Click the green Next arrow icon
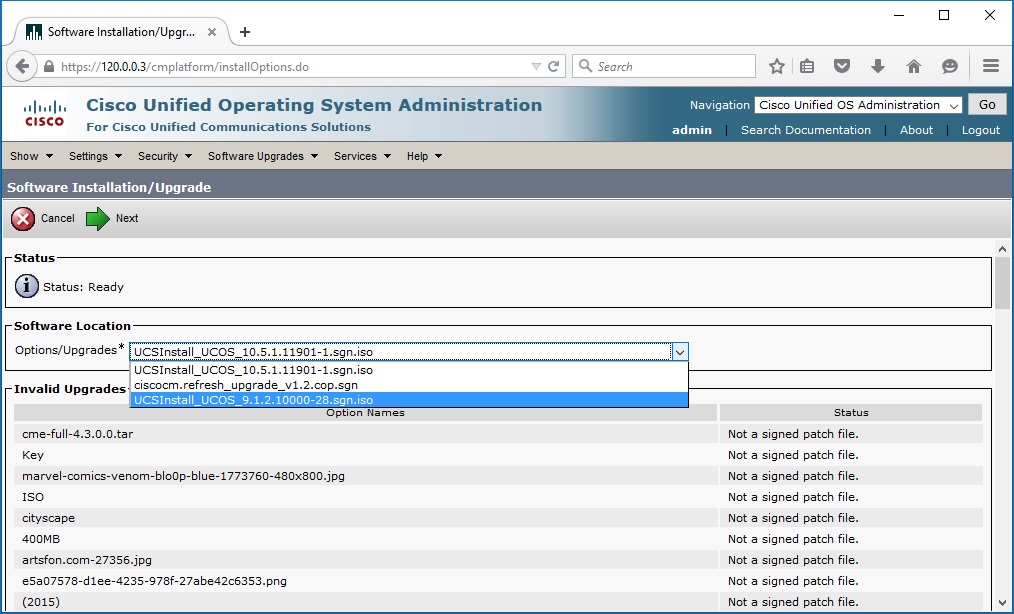1014x614 pixels. coord(98,219)
